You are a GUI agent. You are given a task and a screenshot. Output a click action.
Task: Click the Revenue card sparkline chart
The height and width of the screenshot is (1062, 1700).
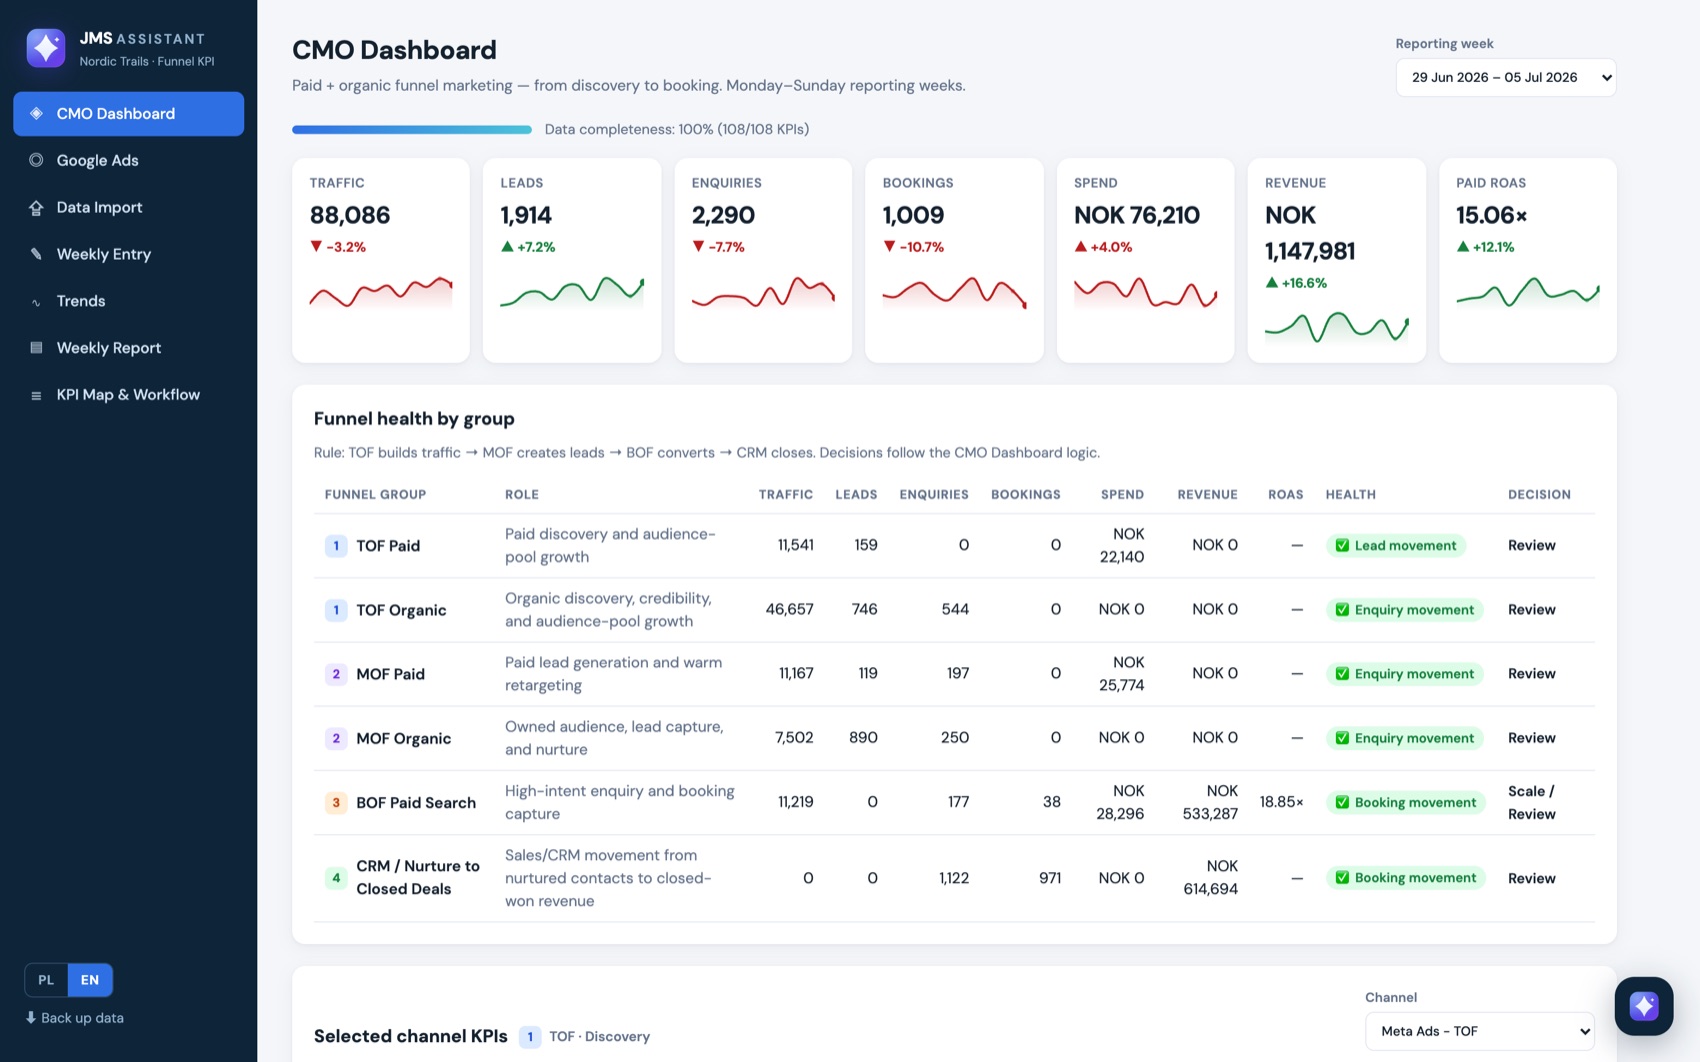click(x=1337, y=327)
